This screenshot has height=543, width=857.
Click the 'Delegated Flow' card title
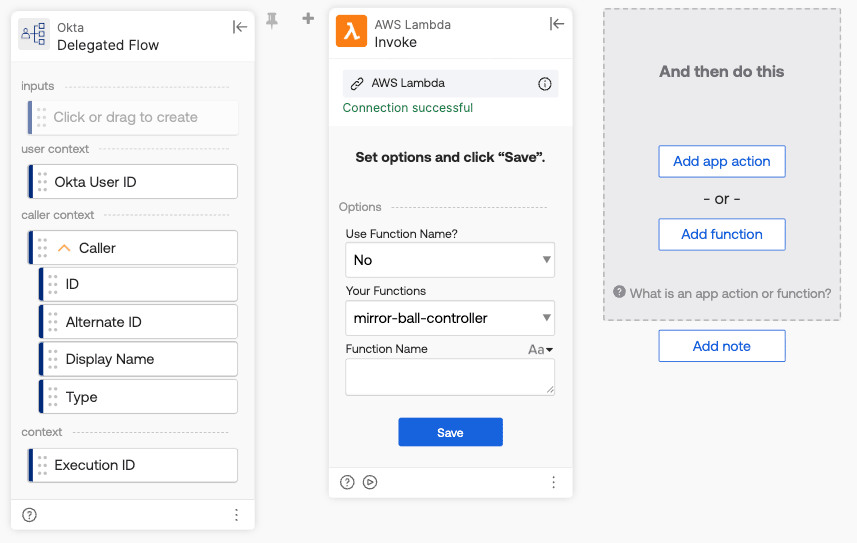[108, 45]
